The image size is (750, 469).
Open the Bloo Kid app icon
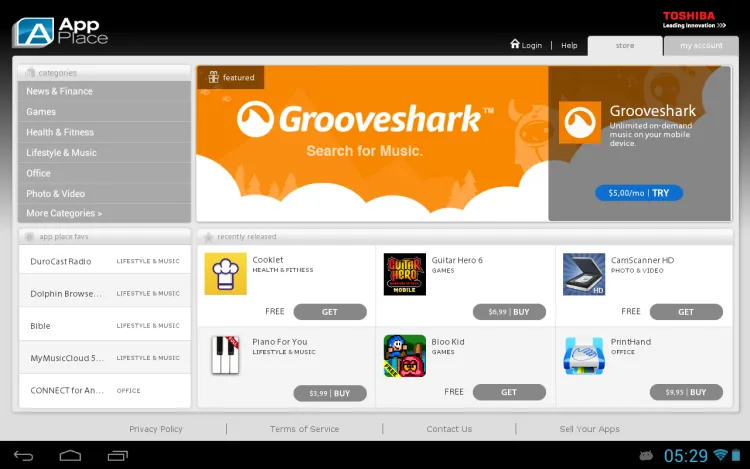[405, 356]
